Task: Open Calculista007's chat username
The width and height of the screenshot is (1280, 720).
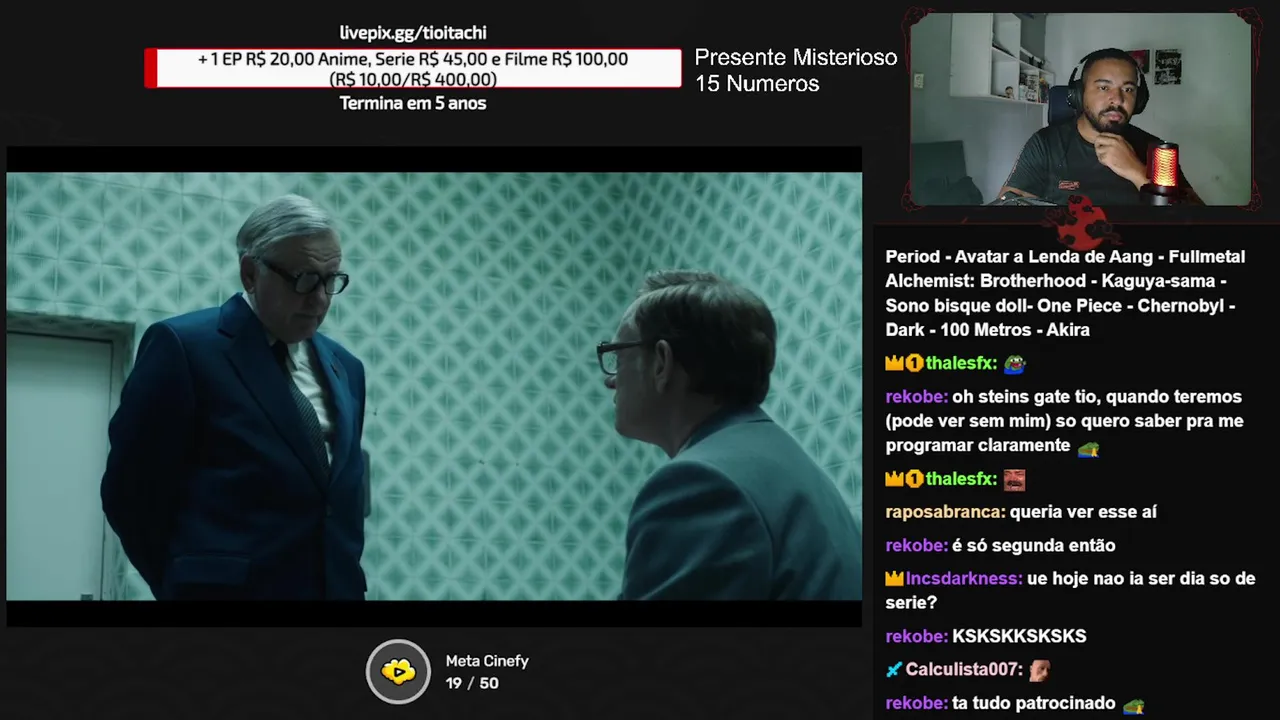Action: click(964, 670)
